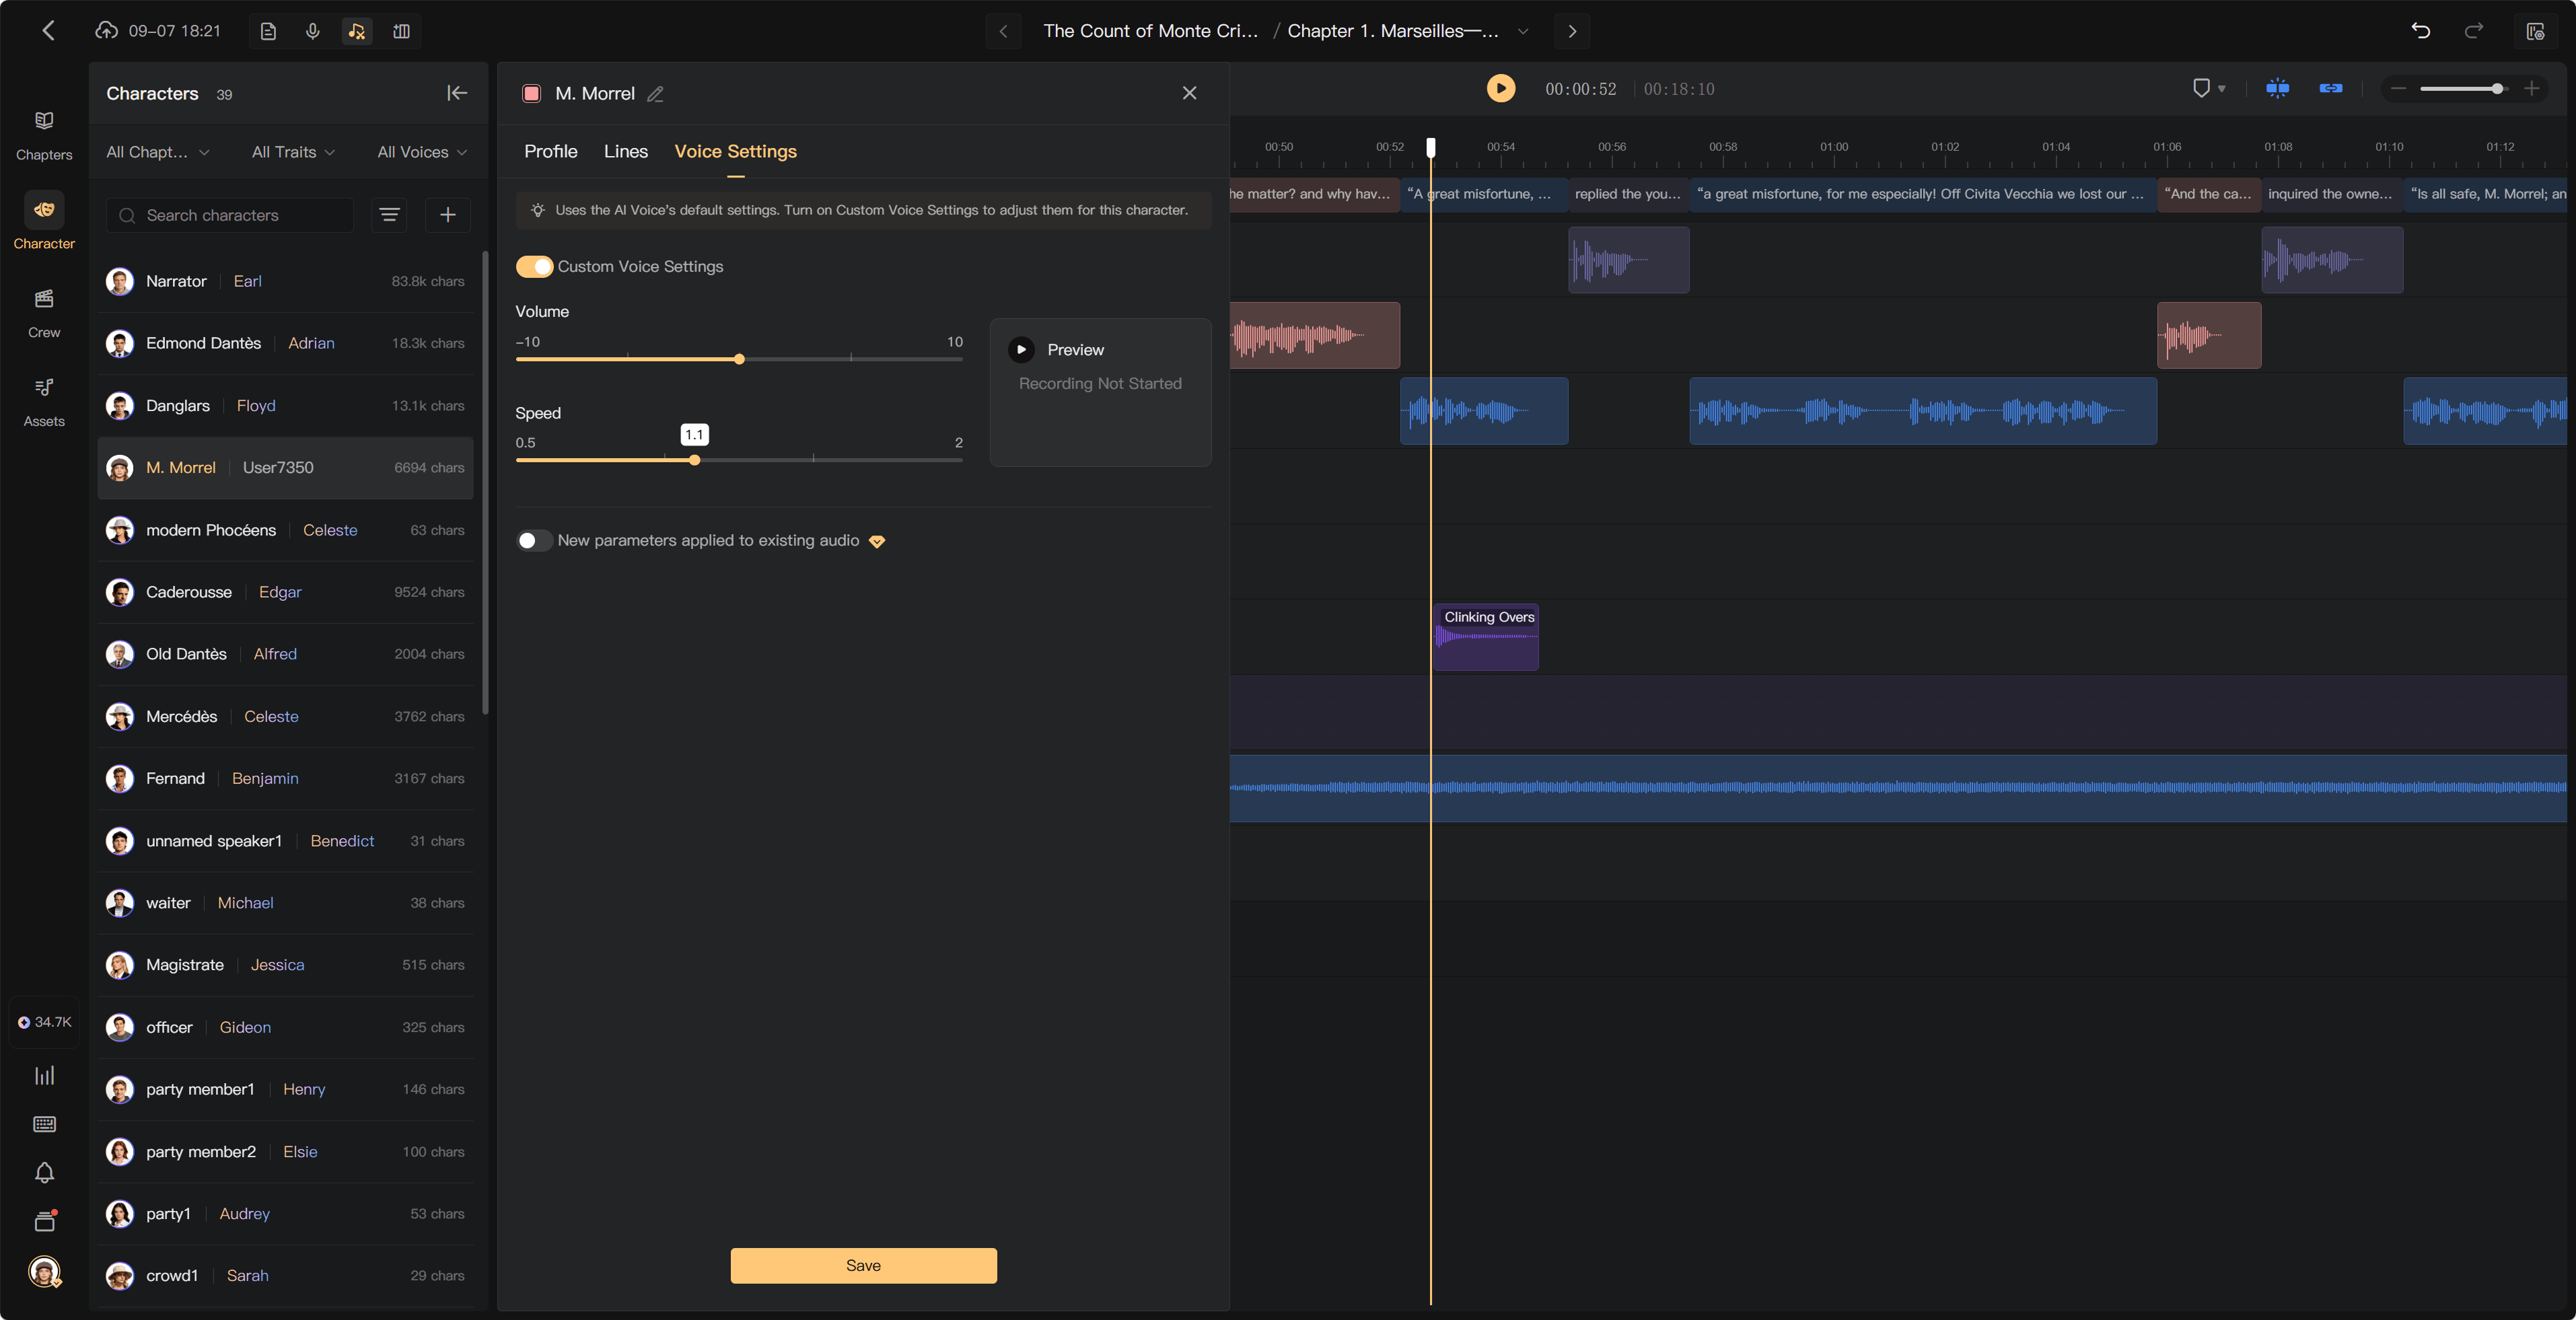Expand the All Traits filter dropdown
The image size is (2576, 1320).
pyautogui.click(x=293, y=152)
